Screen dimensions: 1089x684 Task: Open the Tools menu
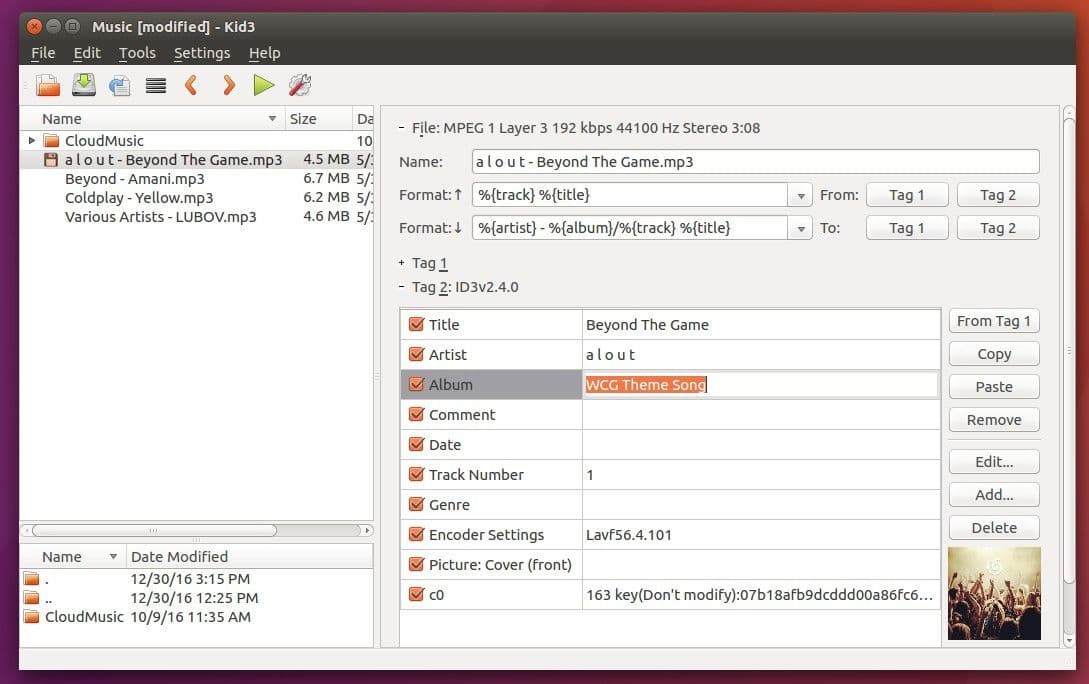tap(137, 53)
